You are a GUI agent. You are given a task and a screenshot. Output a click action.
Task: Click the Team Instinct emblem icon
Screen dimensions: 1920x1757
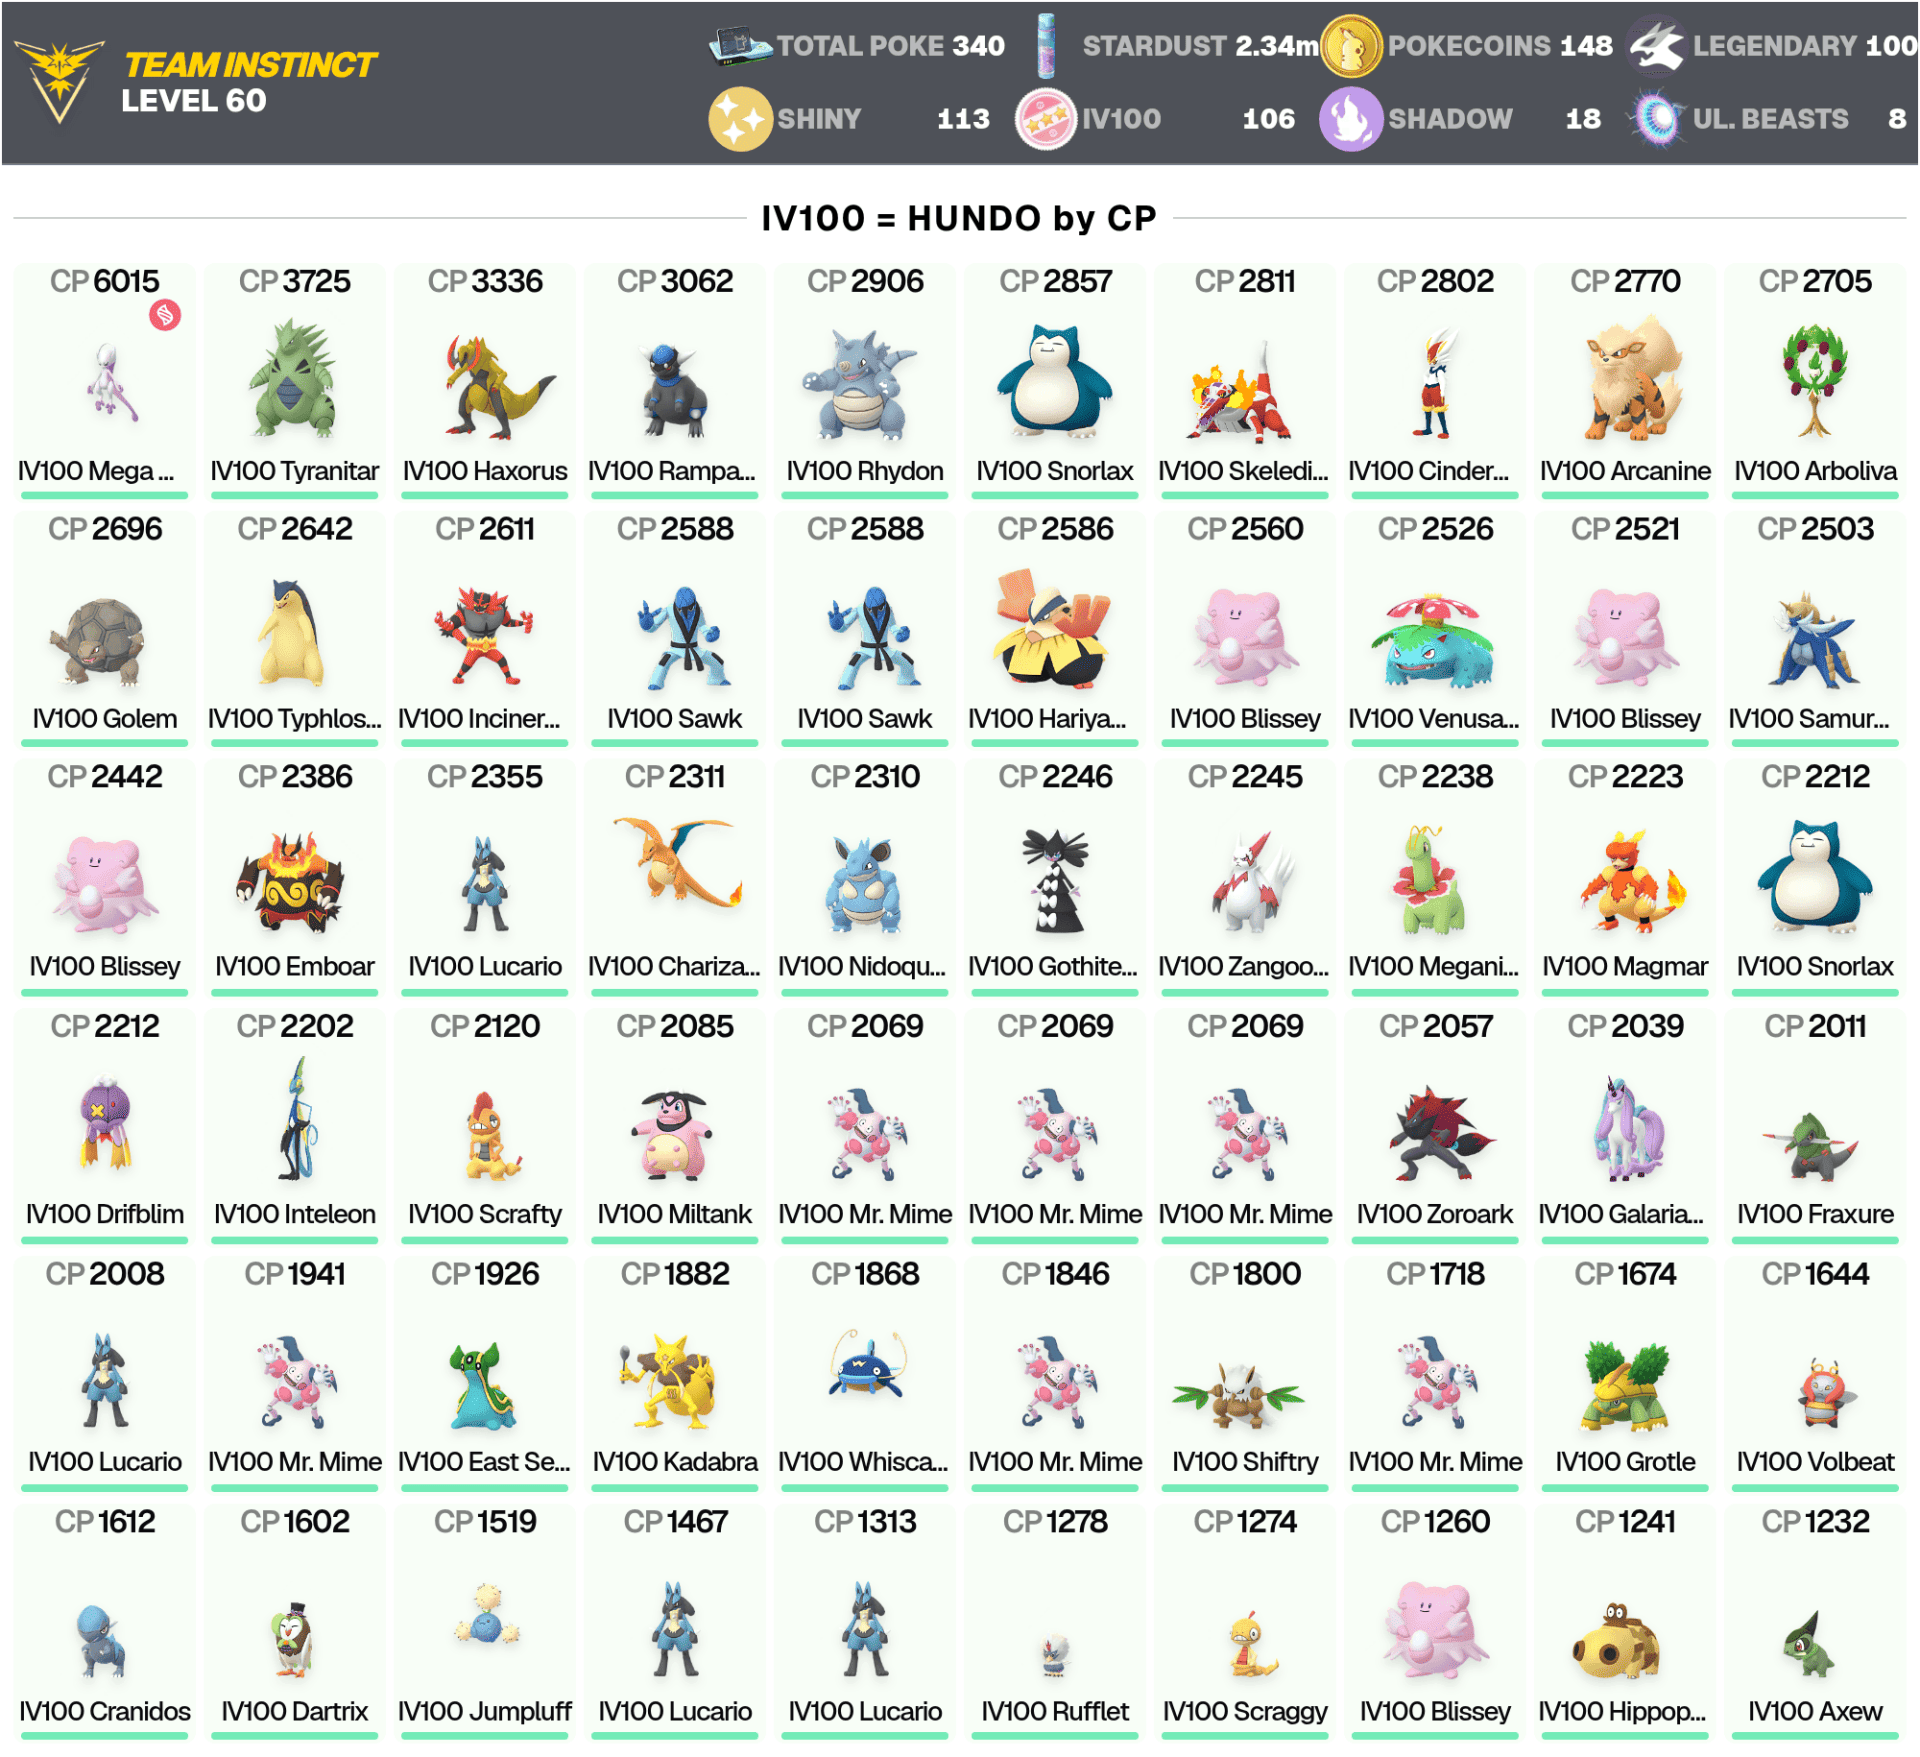click(59, 81)
